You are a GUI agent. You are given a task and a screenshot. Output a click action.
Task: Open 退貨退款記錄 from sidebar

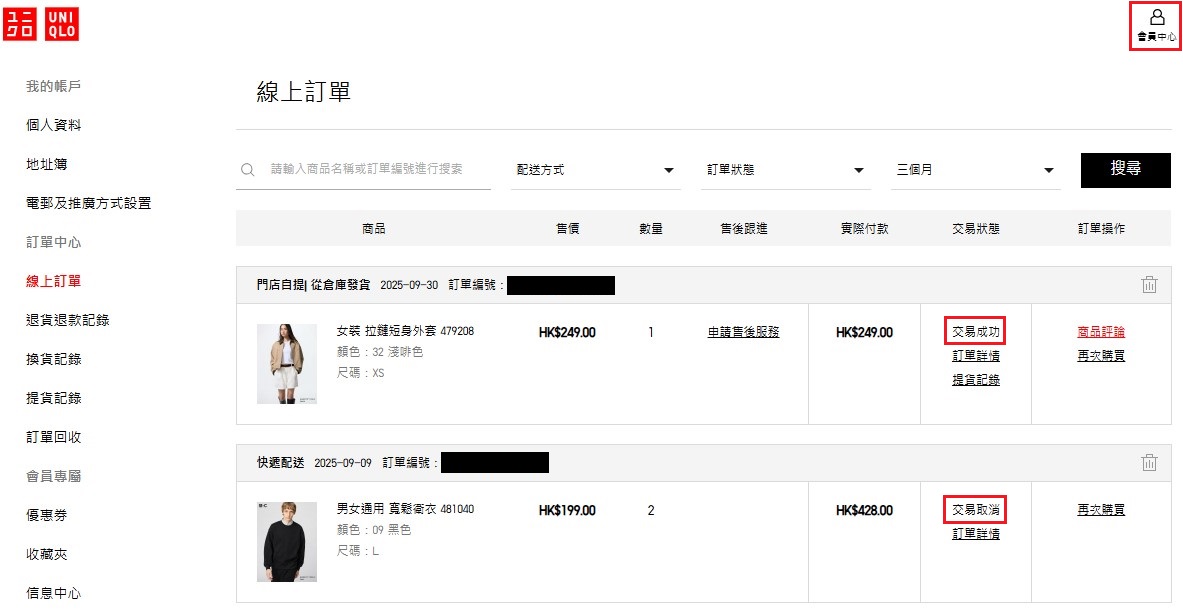pos(68,320)
